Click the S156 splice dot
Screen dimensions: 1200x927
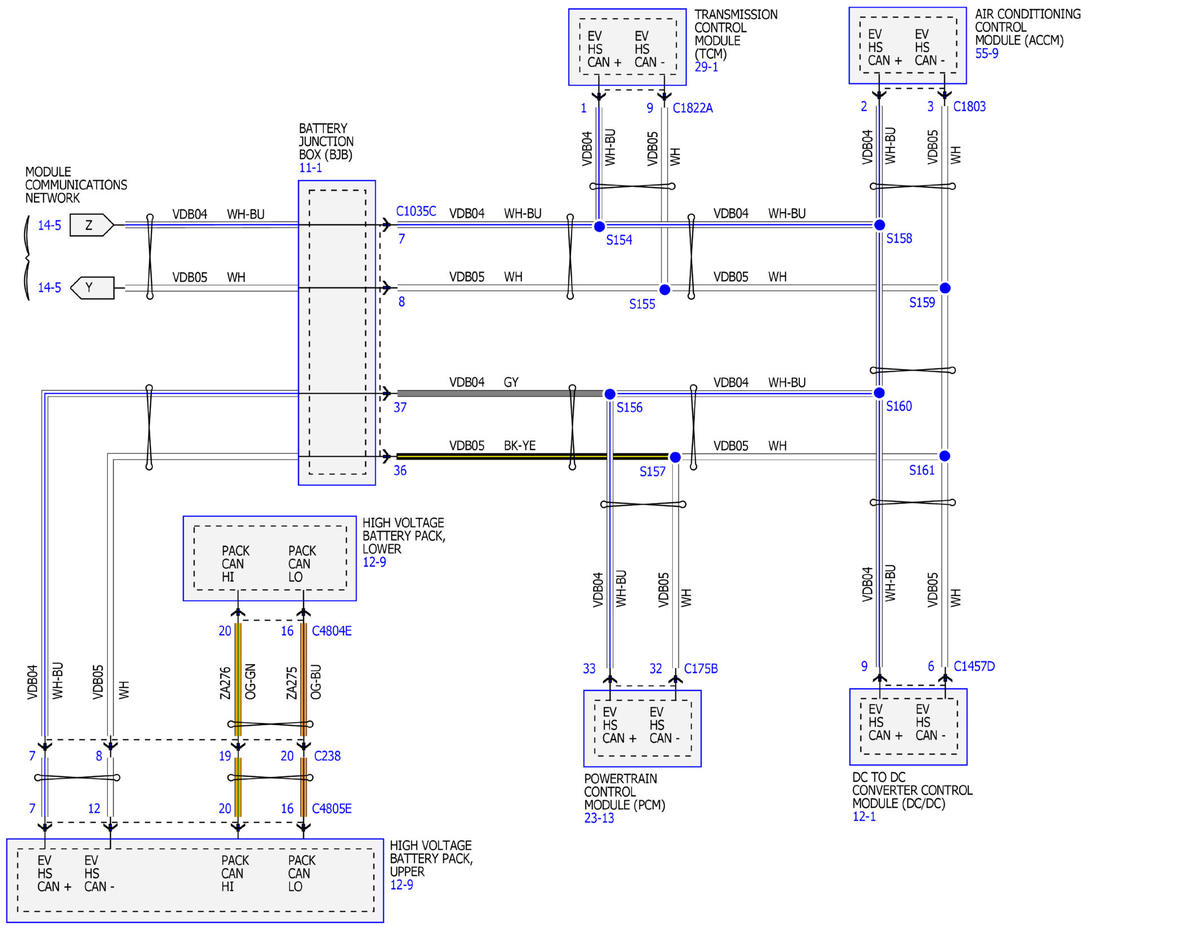[x=610, y=394]
